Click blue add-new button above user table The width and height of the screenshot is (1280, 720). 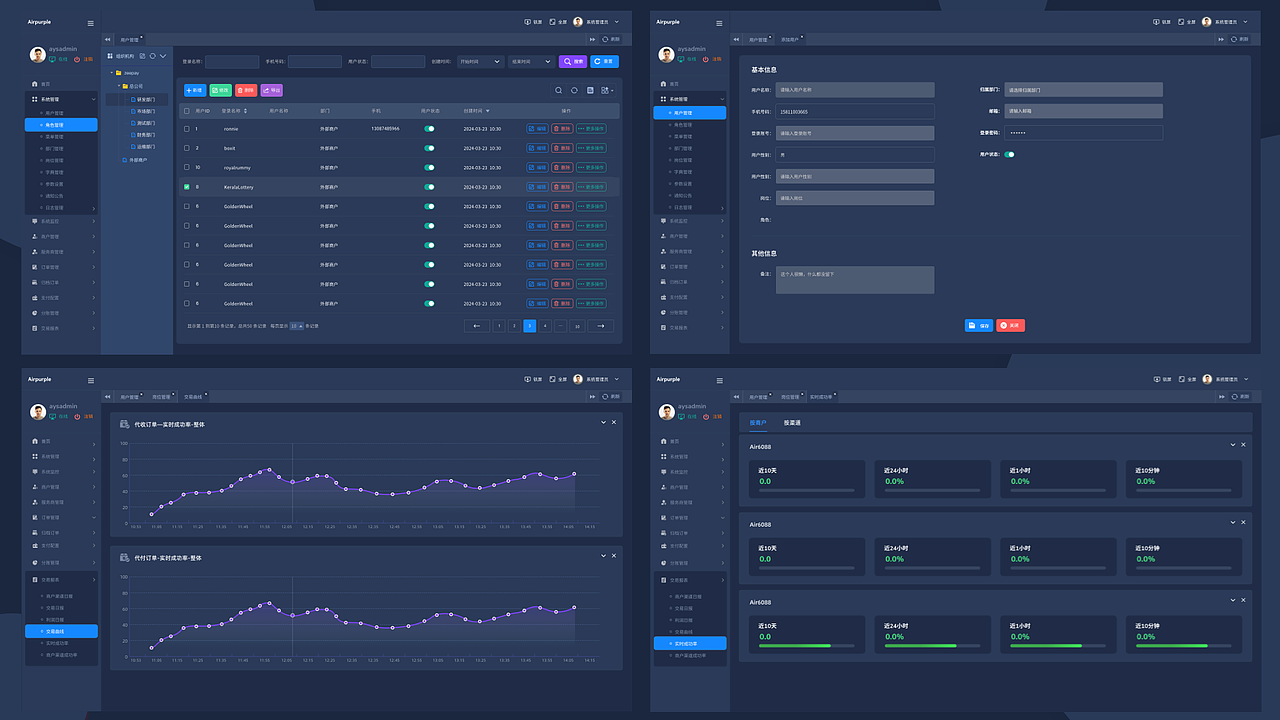tap(195, 90)
